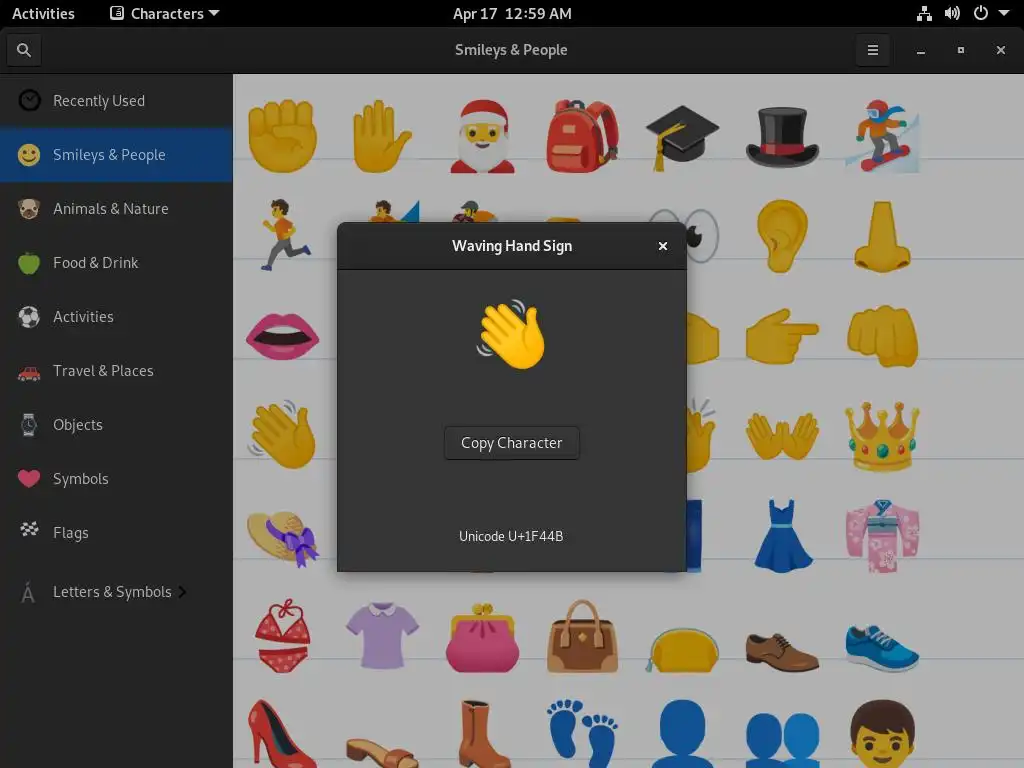Pick the brown boot emoji
The width and height of the screenshot is (1024, 768).
point(483,734)
